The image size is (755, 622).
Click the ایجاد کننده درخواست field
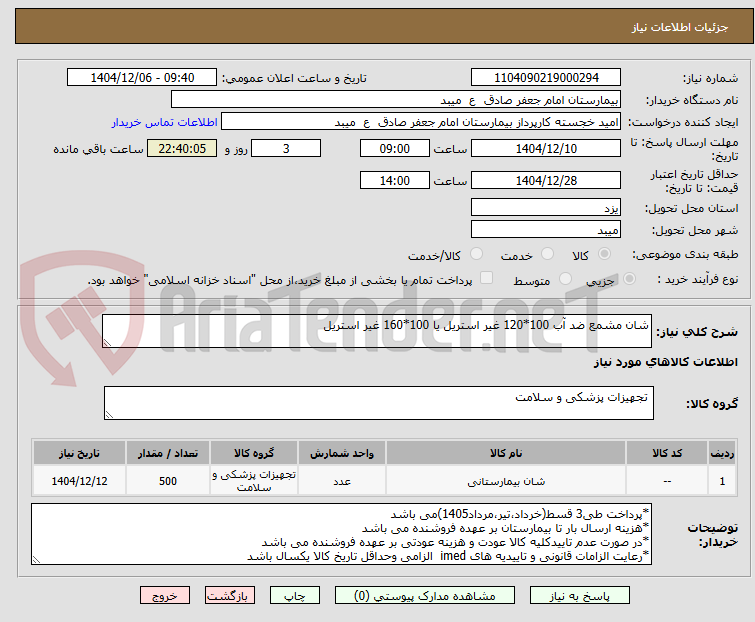click(421, 122)
